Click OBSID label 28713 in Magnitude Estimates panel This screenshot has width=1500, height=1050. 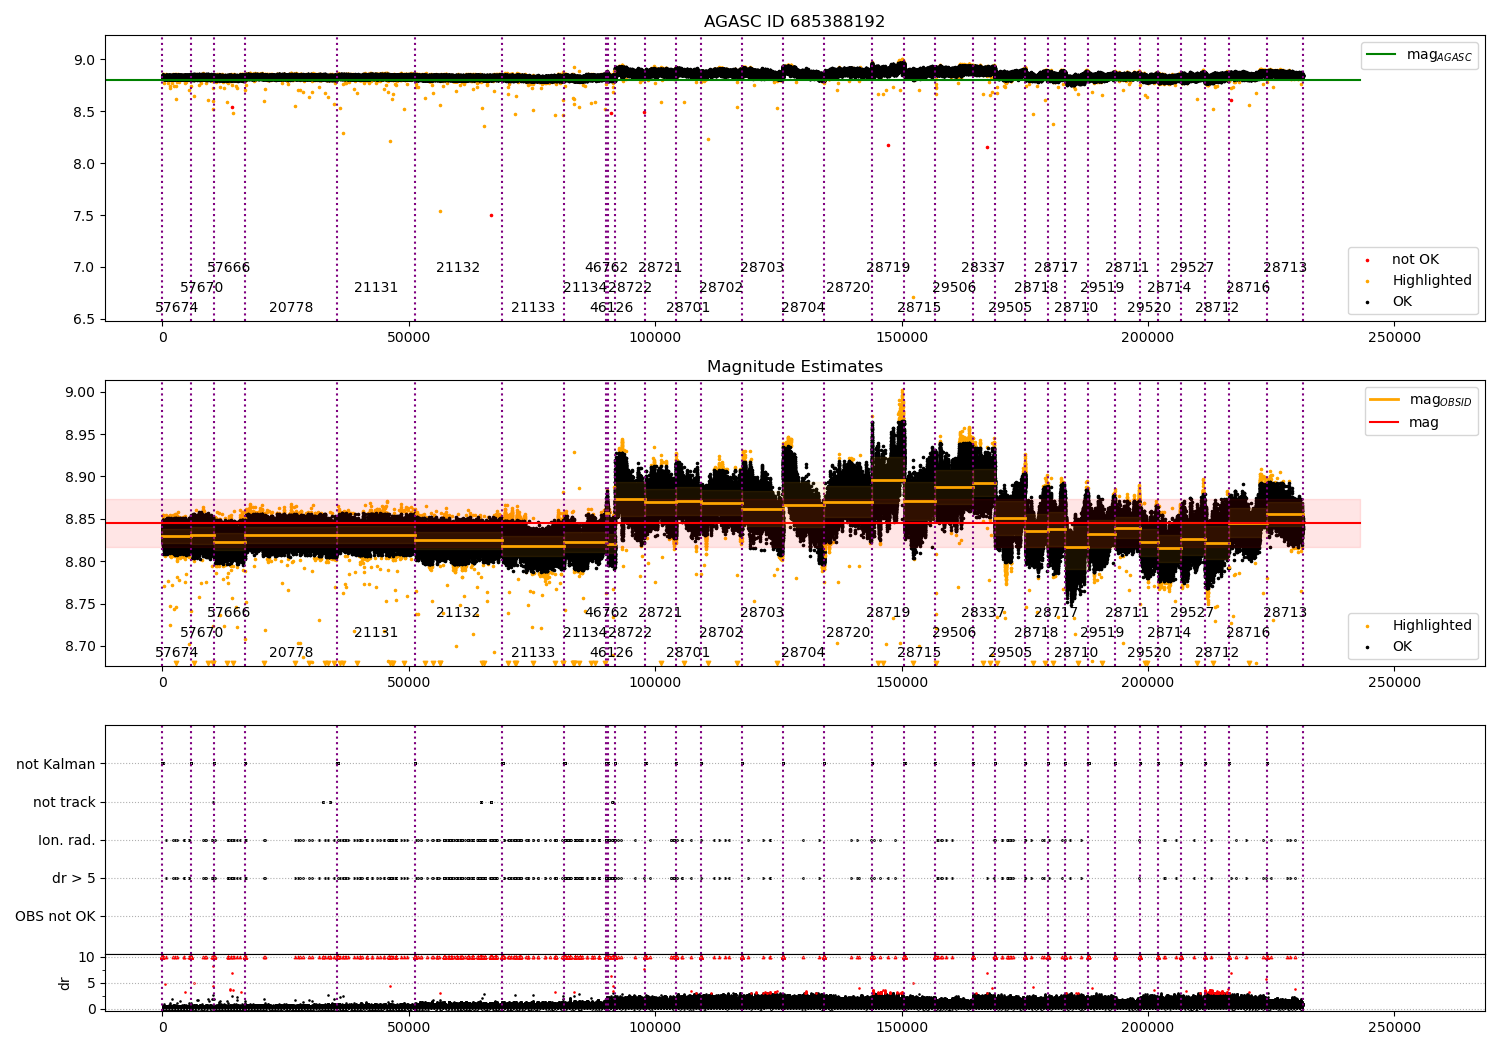1285,612
